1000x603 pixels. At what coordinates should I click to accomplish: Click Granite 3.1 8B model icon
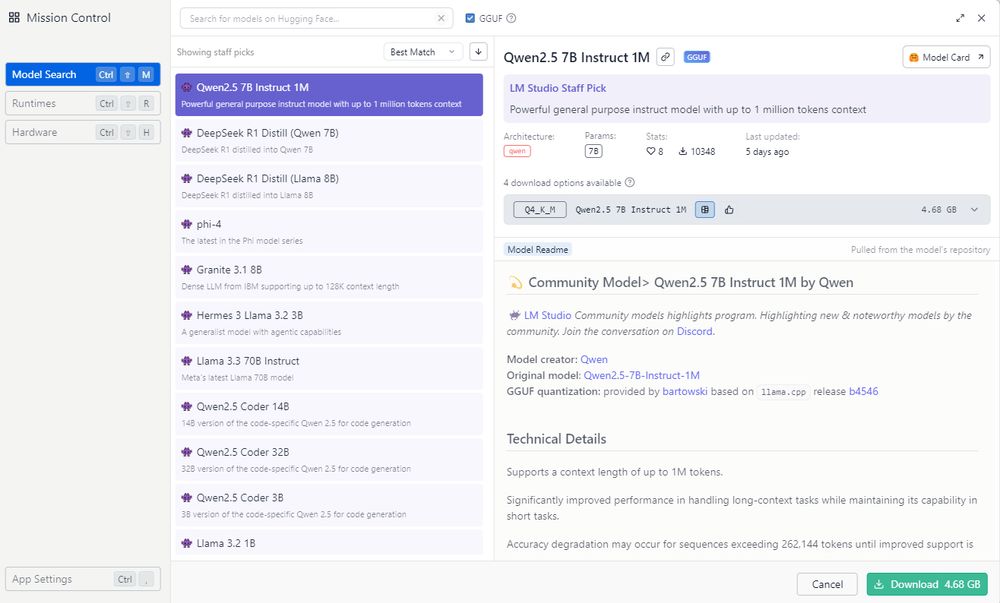tap(187, 270)
